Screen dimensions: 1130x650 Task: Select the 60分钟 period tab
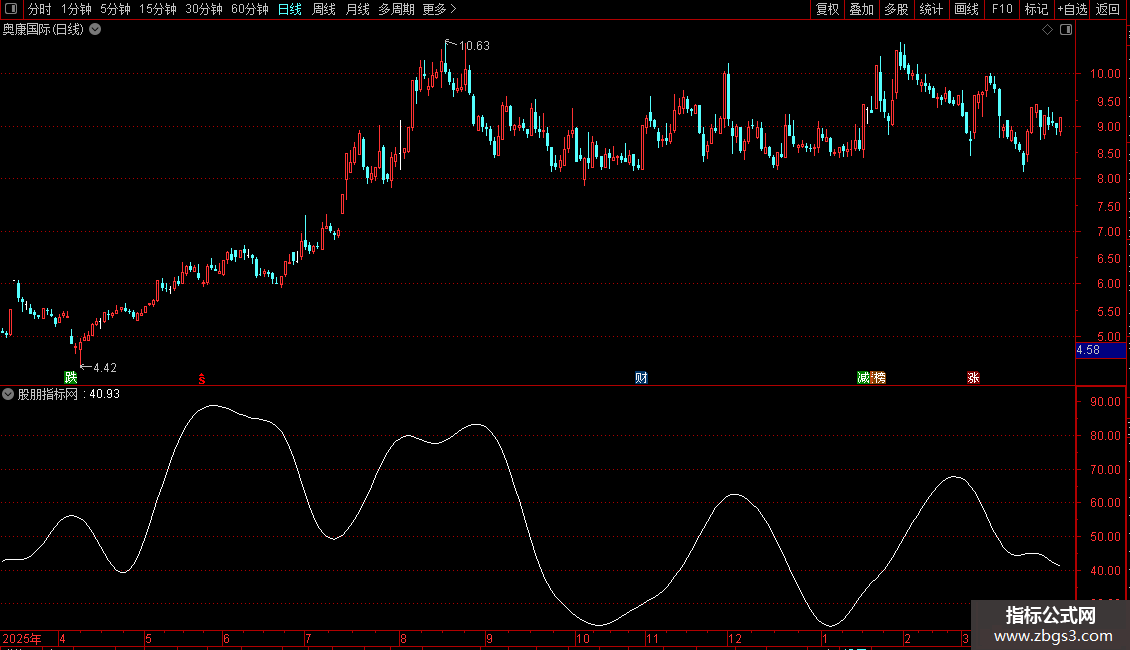click(249, 9)
